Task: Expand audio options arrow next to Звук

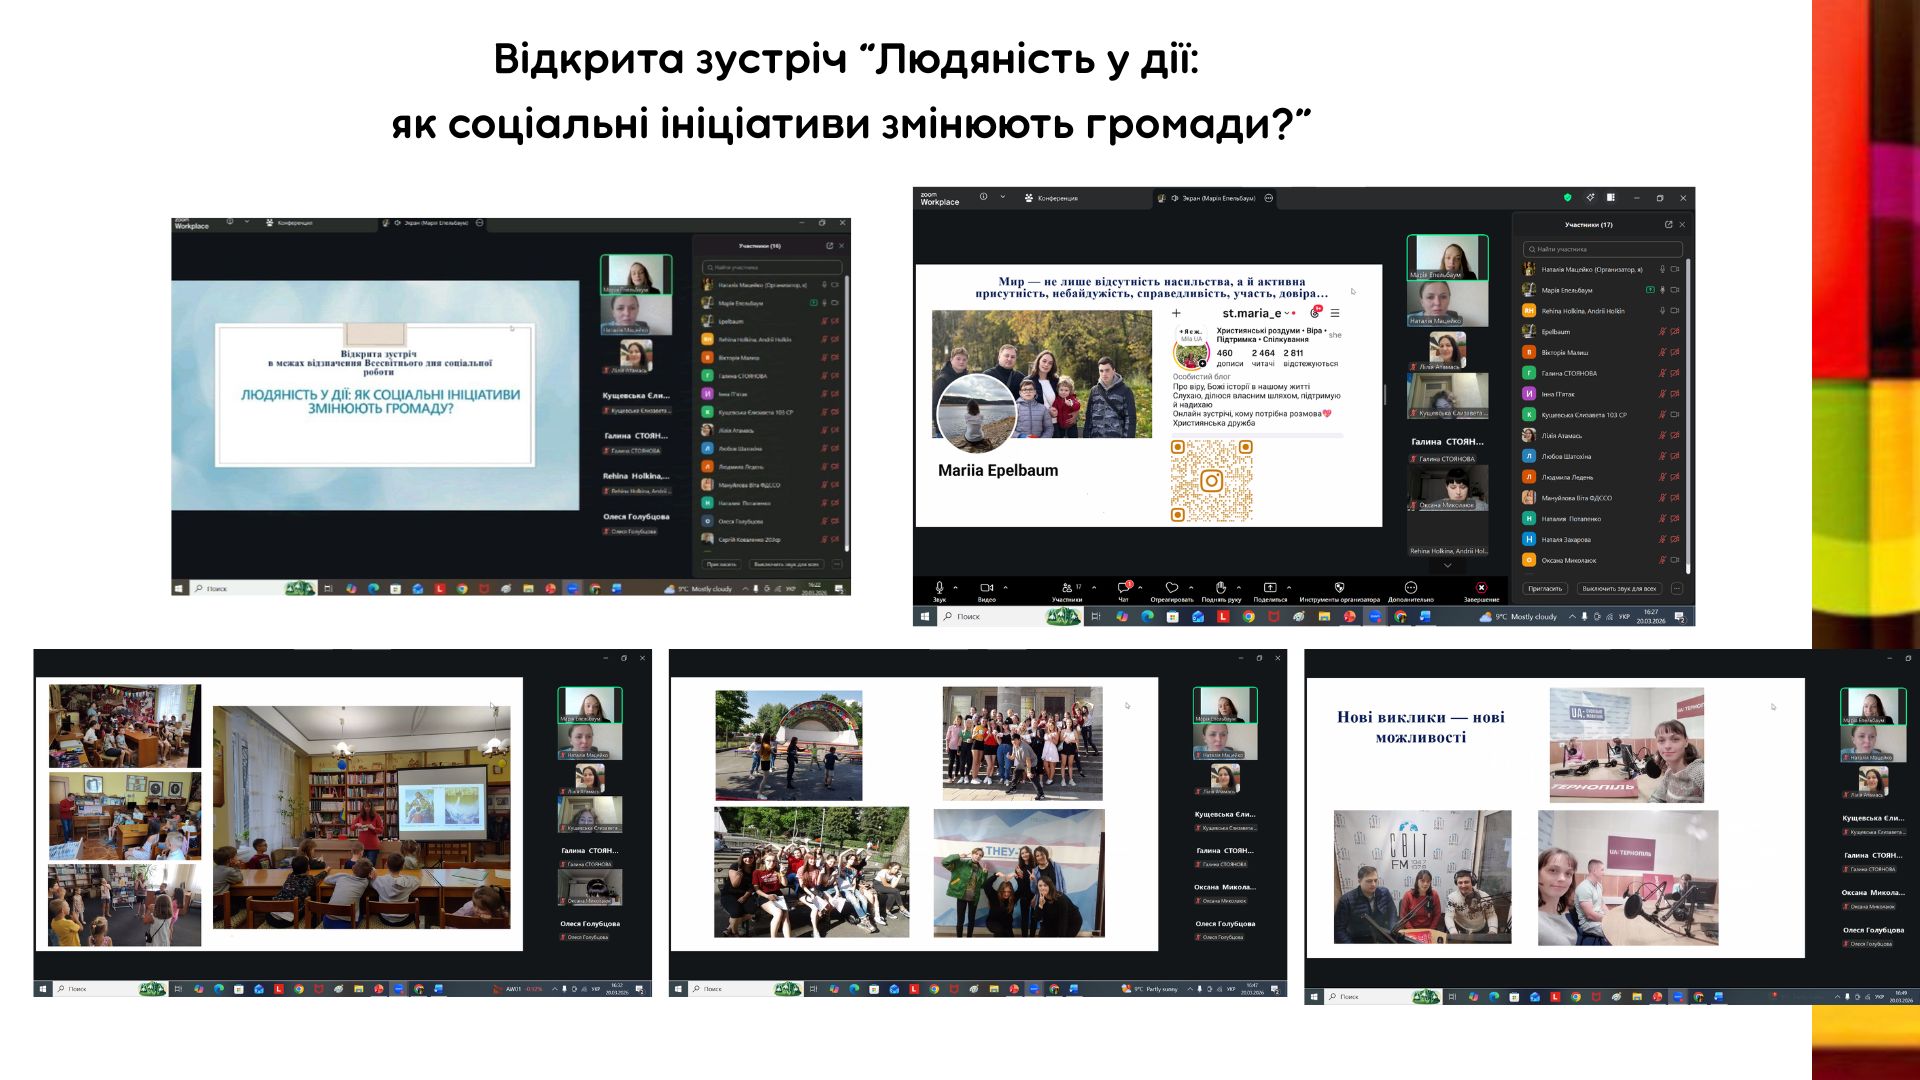Action: pyautogui.click(x=956, y=587)
